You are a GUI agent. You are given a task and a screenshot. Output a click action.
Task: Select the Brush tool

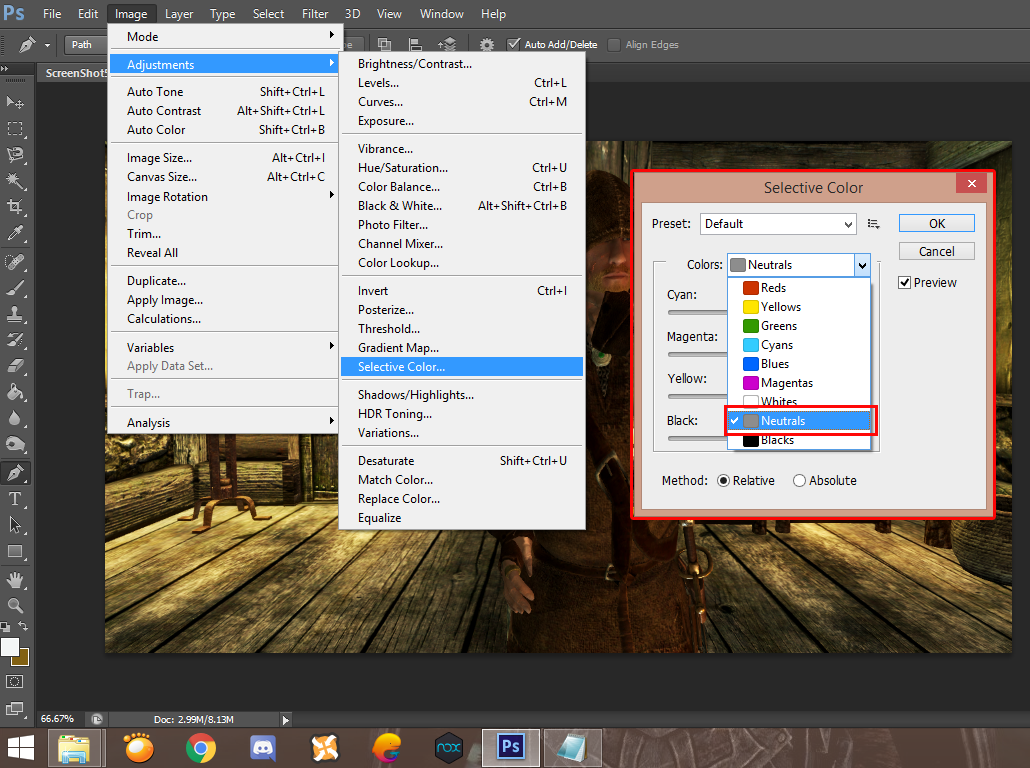[15, 288]
